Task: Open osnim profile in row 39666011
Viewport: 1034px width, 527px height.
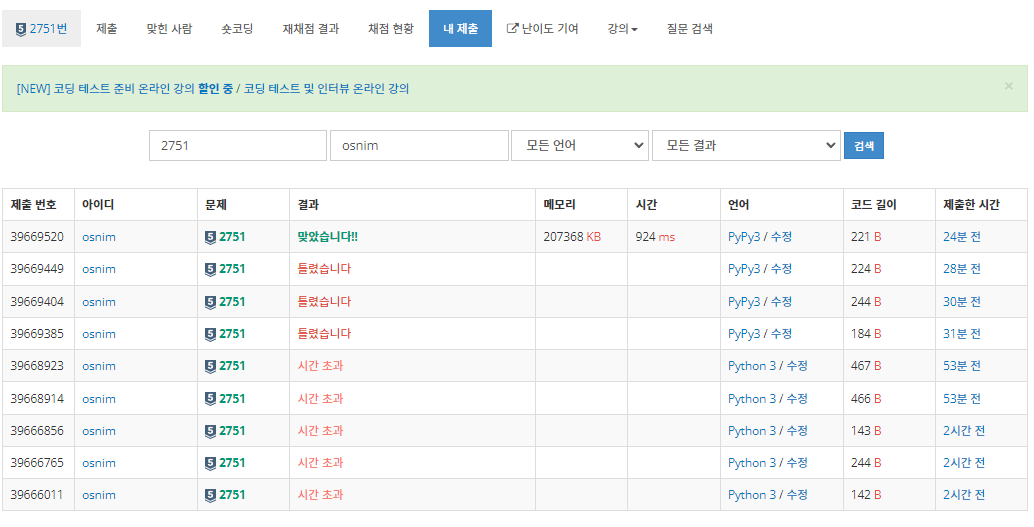Action: pyautogui.click(x=99, y=495)
